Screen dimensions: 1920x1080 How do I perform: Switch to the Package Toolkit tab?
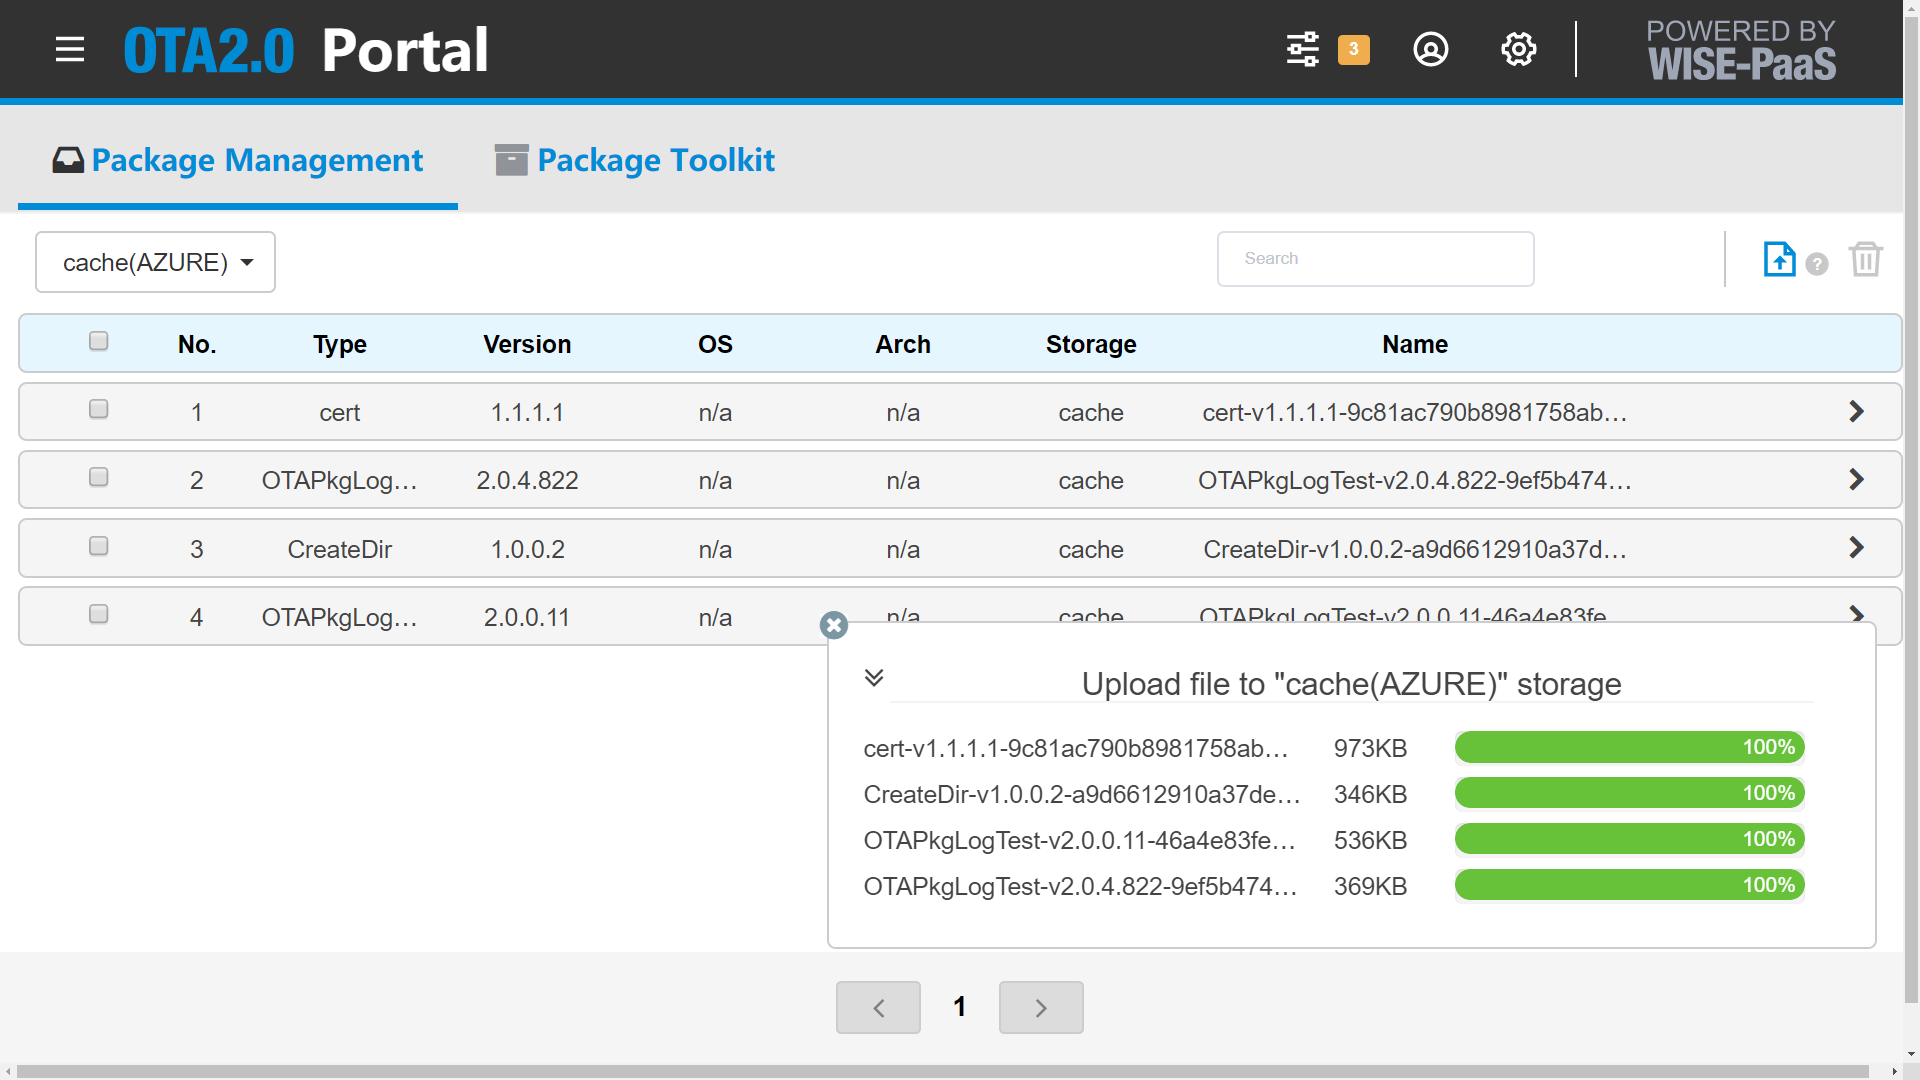[x=635, y=160]
